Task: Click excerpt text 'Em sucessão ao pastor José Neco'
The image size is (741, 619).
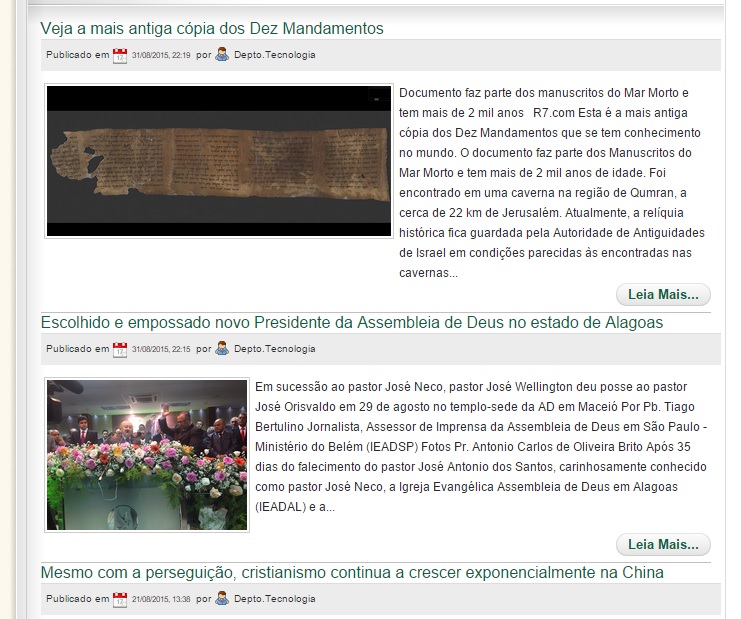Action: [349, 387]
